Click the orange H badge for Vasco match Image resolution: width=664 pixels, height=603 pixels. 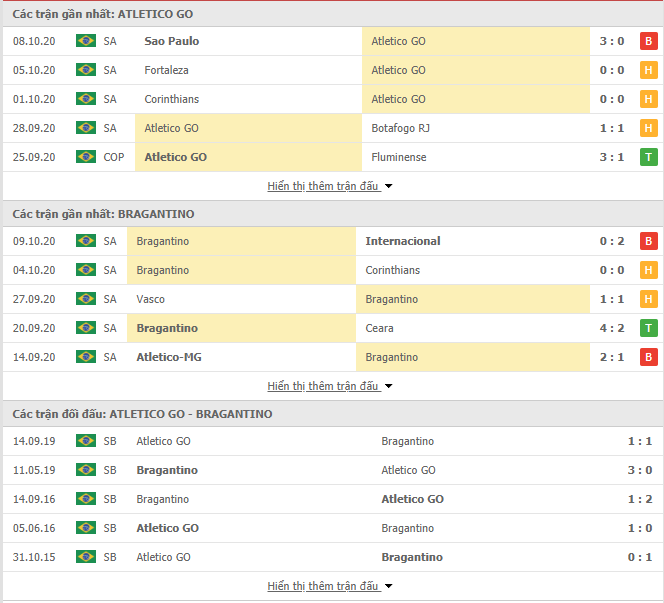coord(648,299)
